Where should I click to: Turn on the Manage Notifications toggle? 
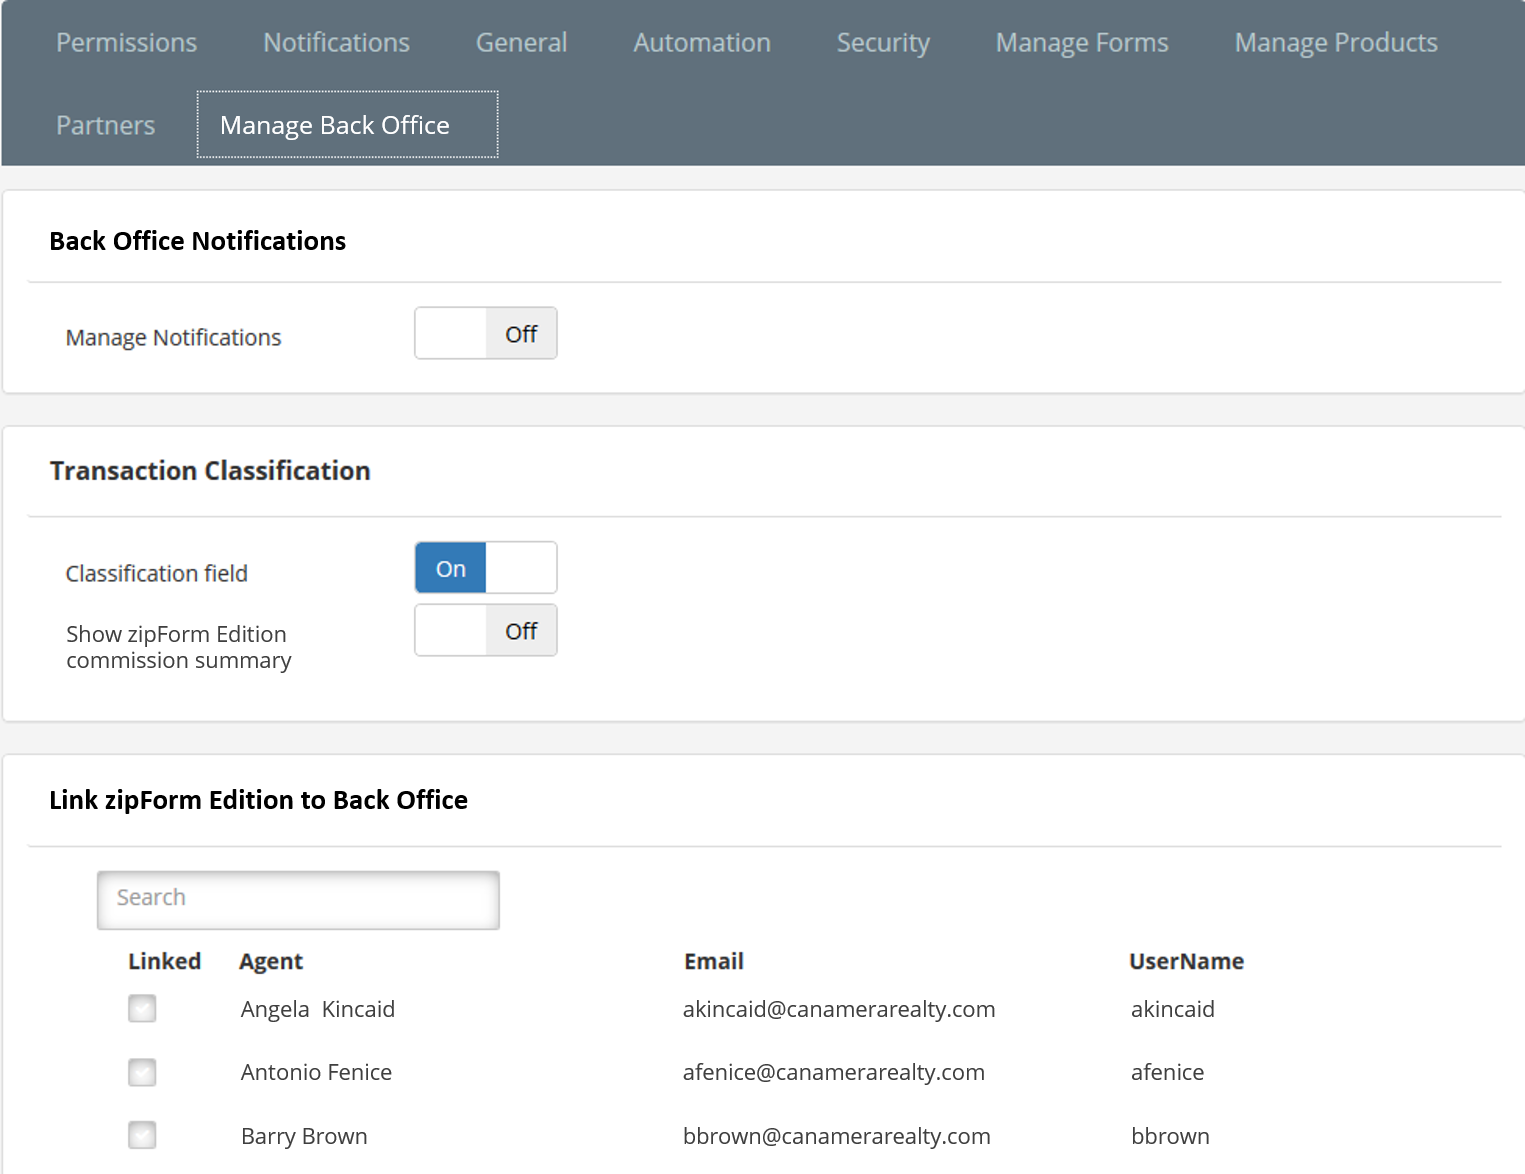pos(486,333)
